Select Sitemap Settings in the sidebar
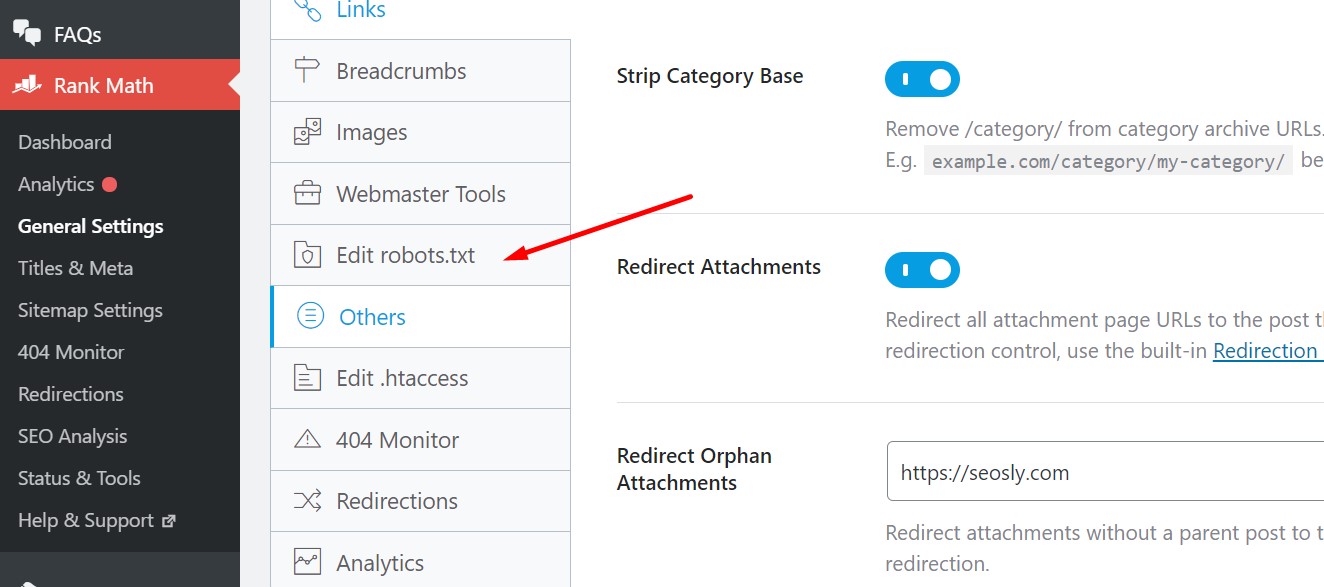This screenshot has width=1324, height=587. tap(89, 310)
